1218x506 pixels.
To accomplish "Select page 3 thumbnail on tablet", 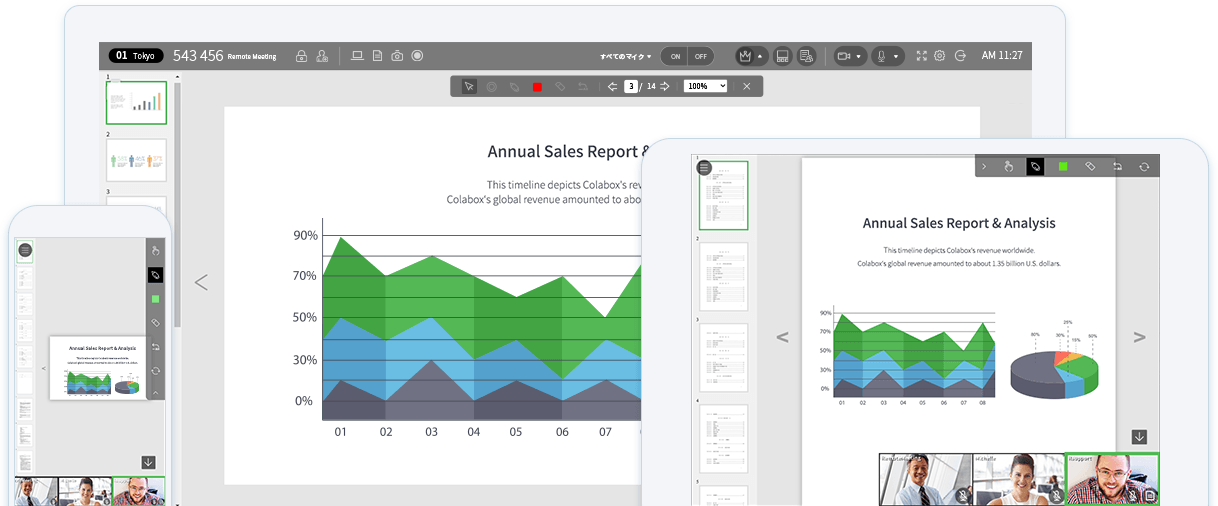I will pyautogui.click(x=723, y=358).
